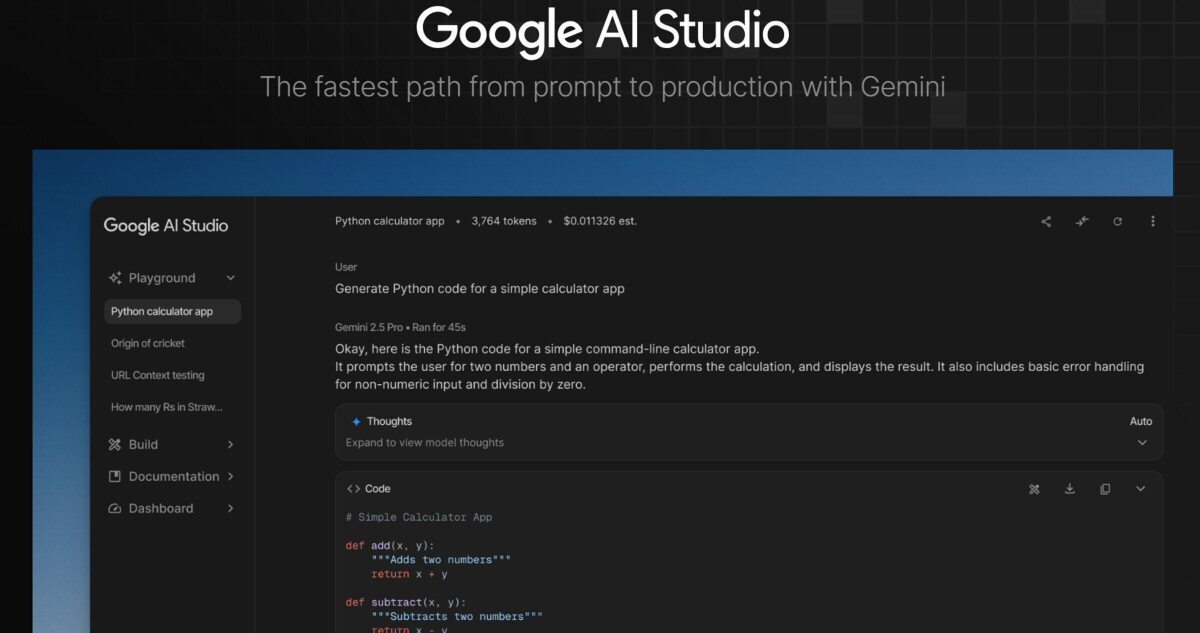Click the return x + y code line
The image size is (1200, 633).
click(x=409, y=574)
